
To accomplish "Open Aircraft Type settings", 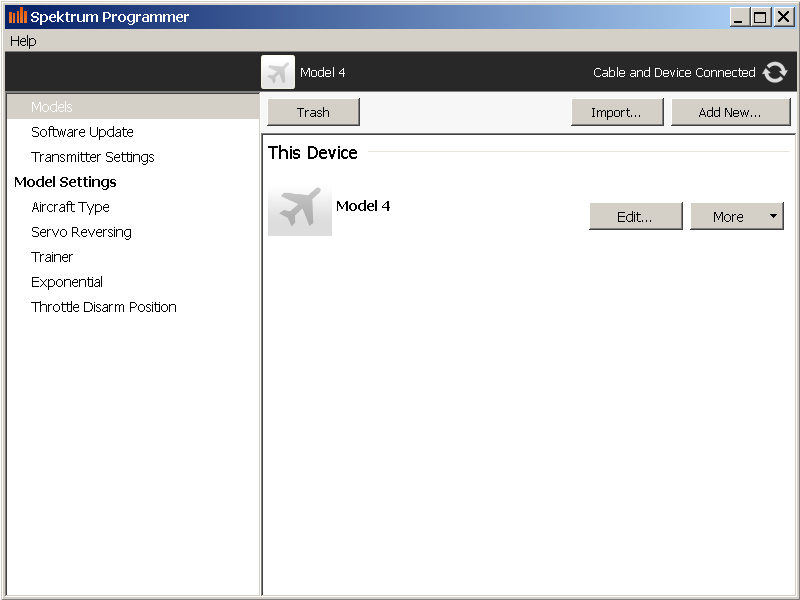I will [70, 207].
